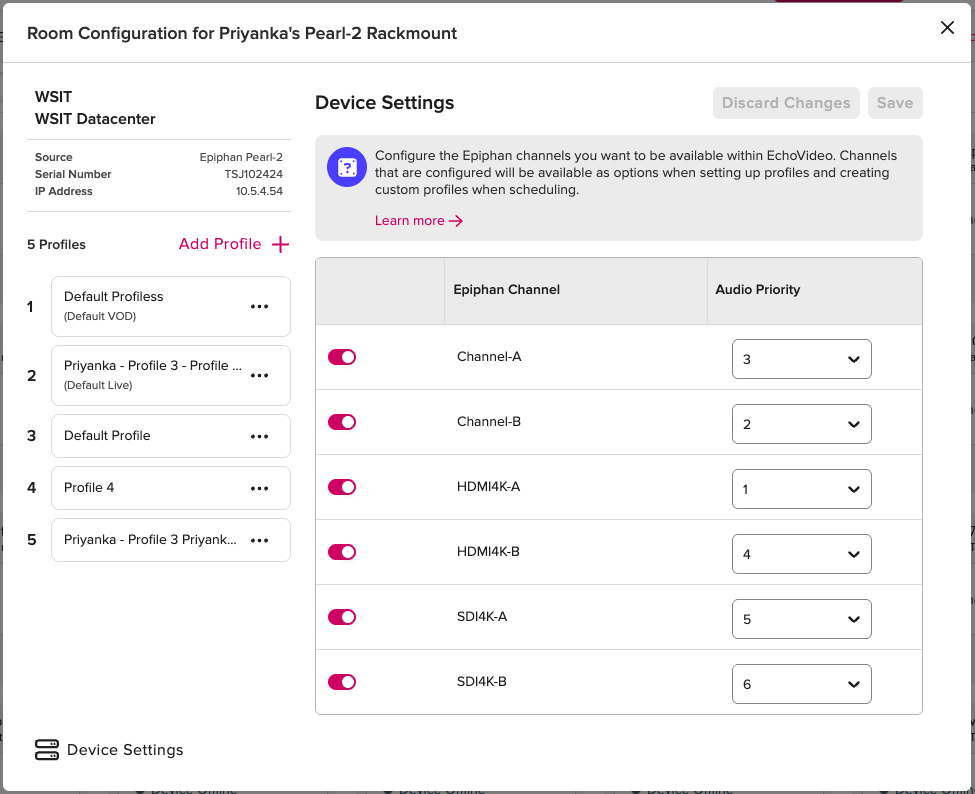Disable the Channel-A toggle
975x794 pixels.
coord(342,357)
